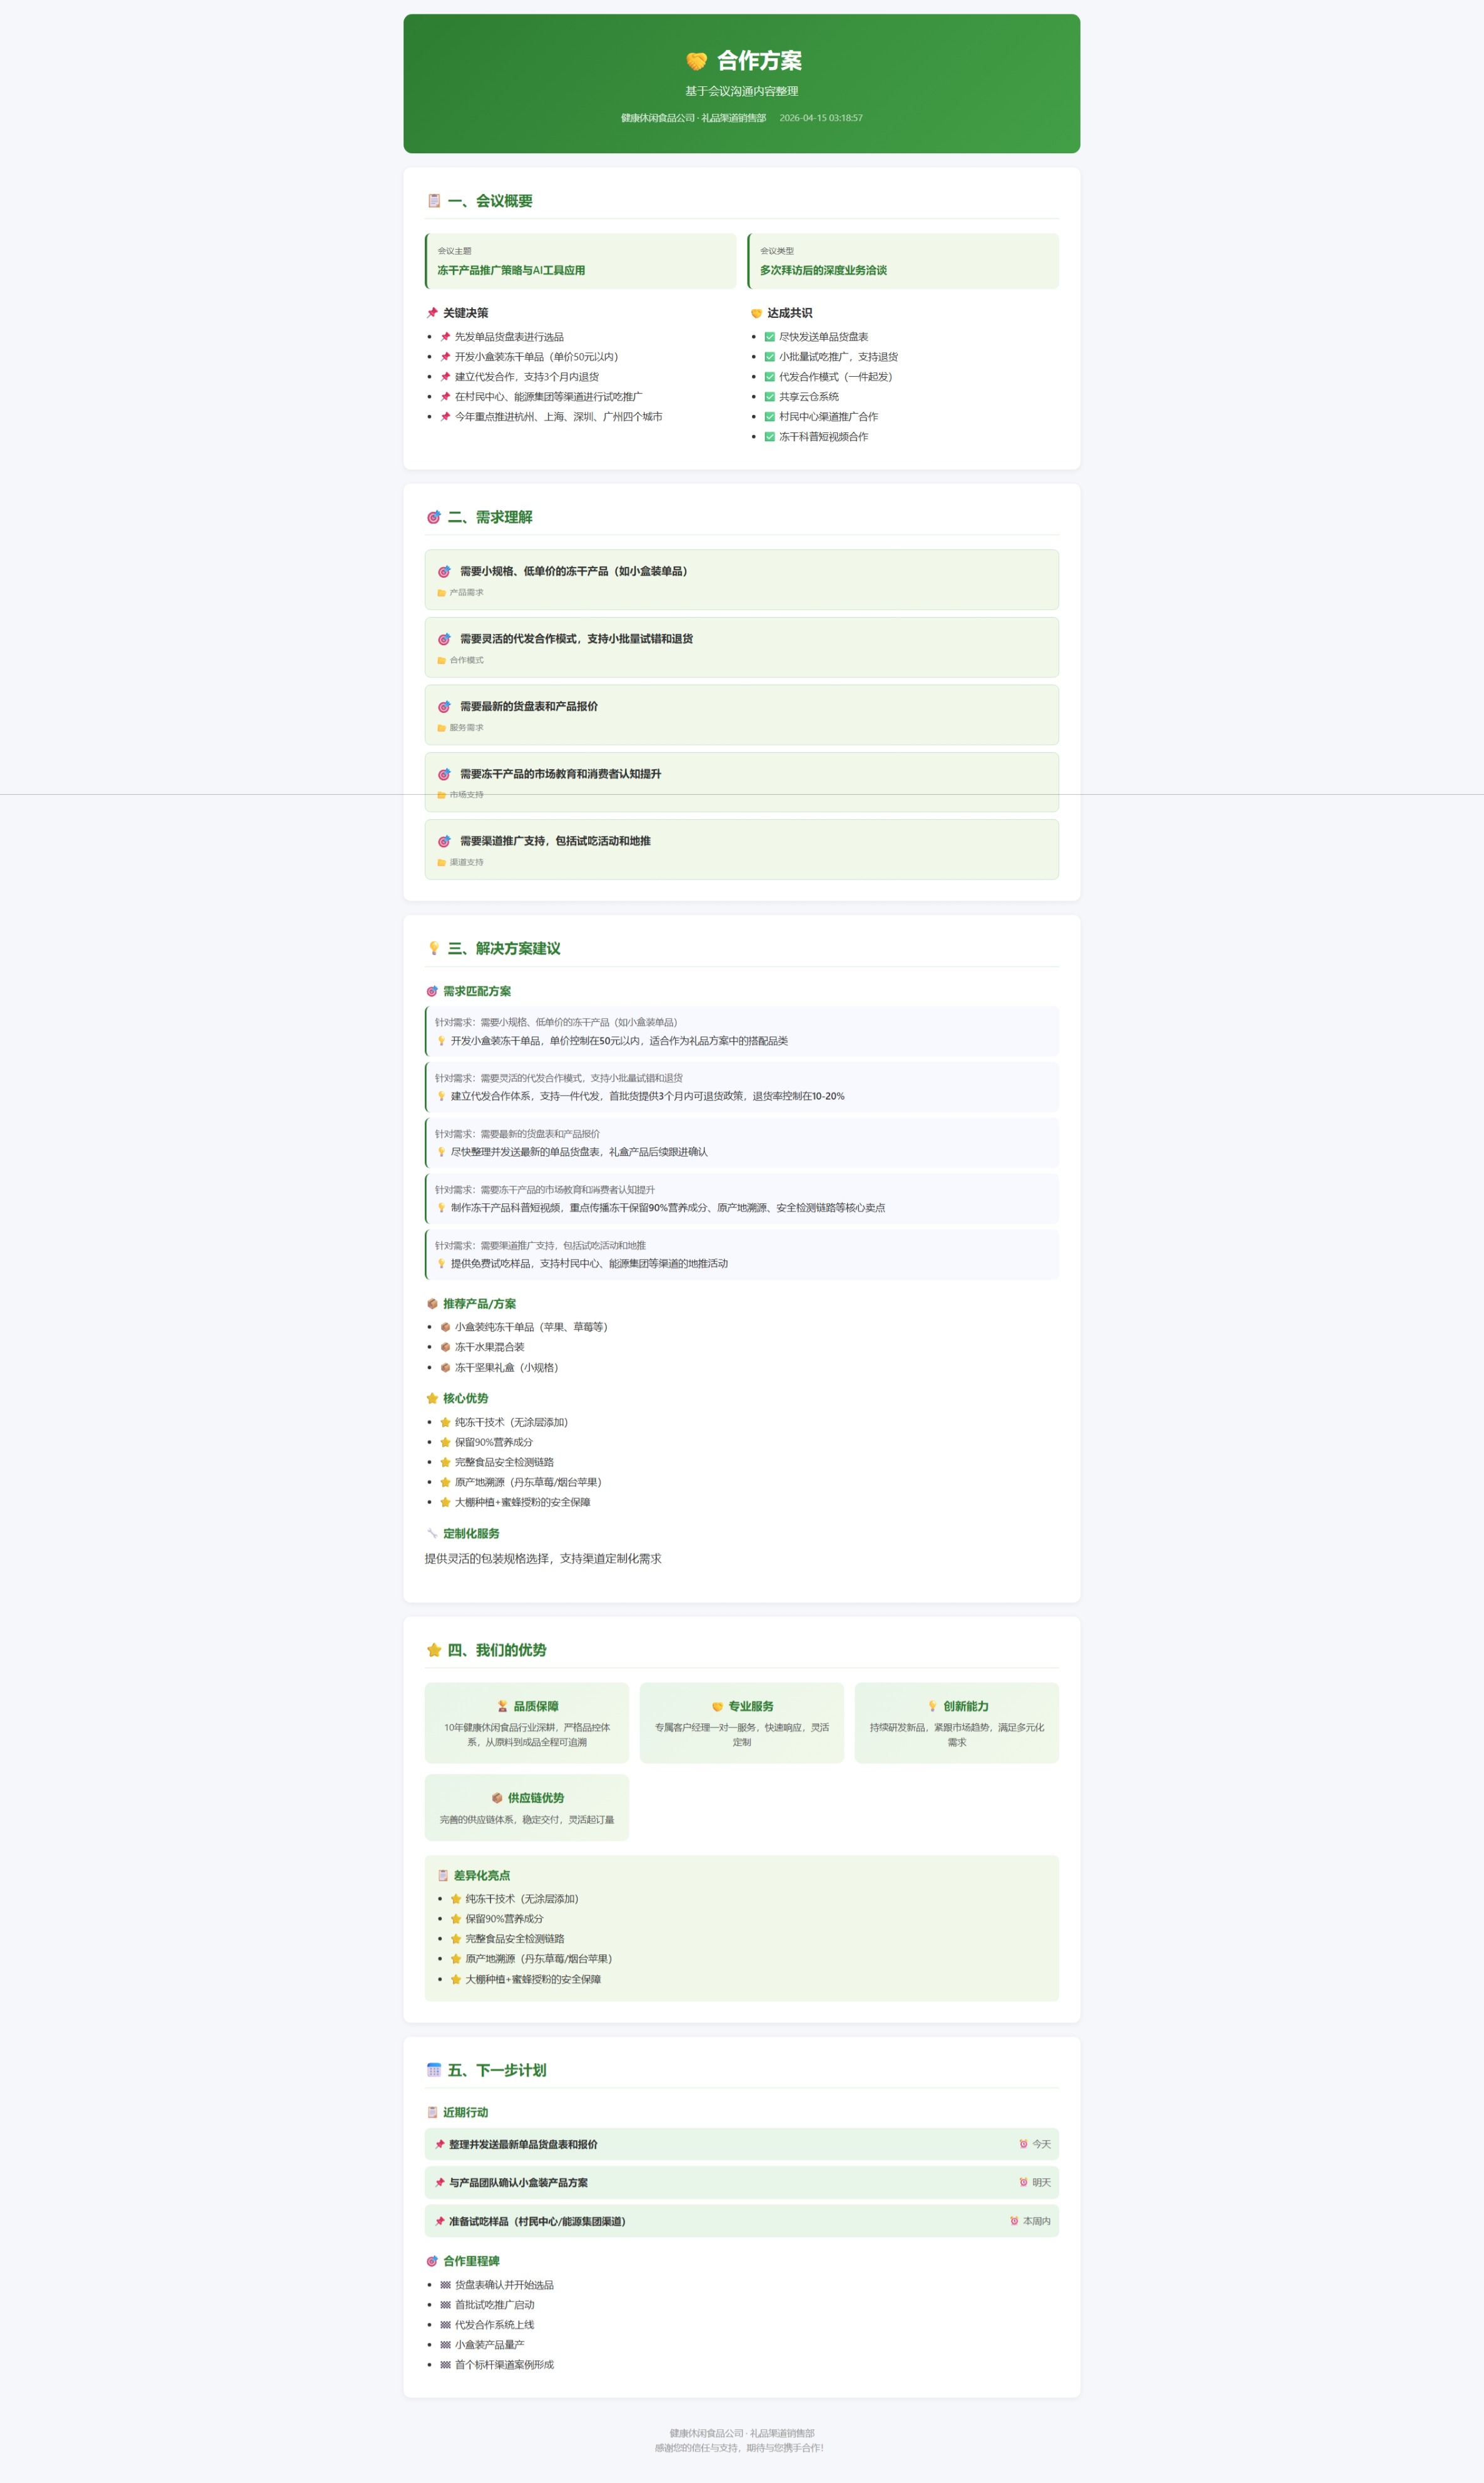Select the action item 整理并发送最新单品货盘表和报价
Image resolution: width=1484 pixels, height=2483 pixels.
pos(523,2144)
